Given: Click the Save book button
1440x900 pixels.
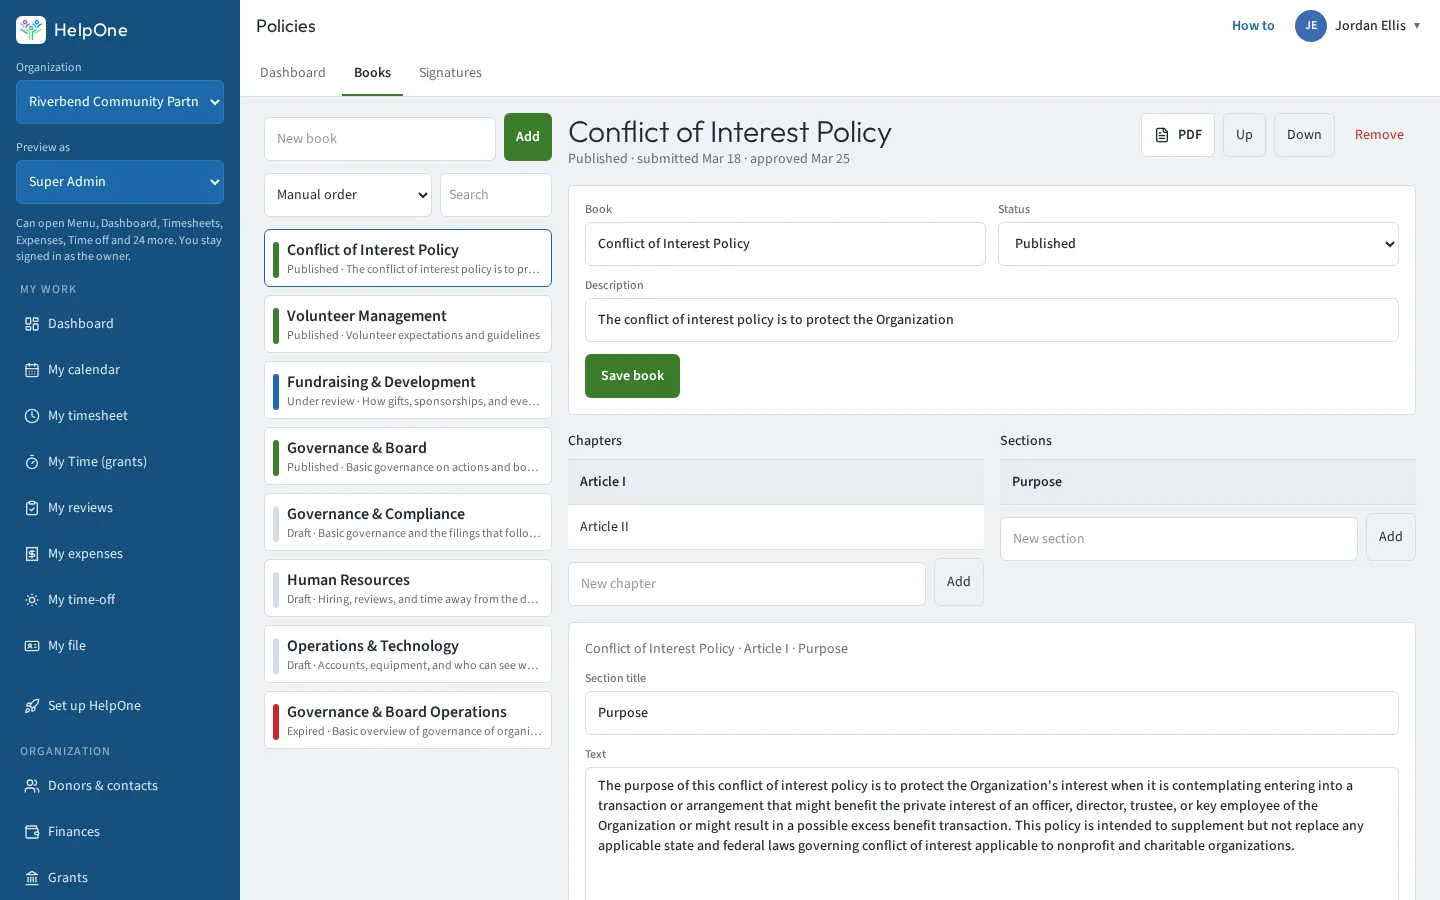Looking at the screenshot, I should (632, 376).
